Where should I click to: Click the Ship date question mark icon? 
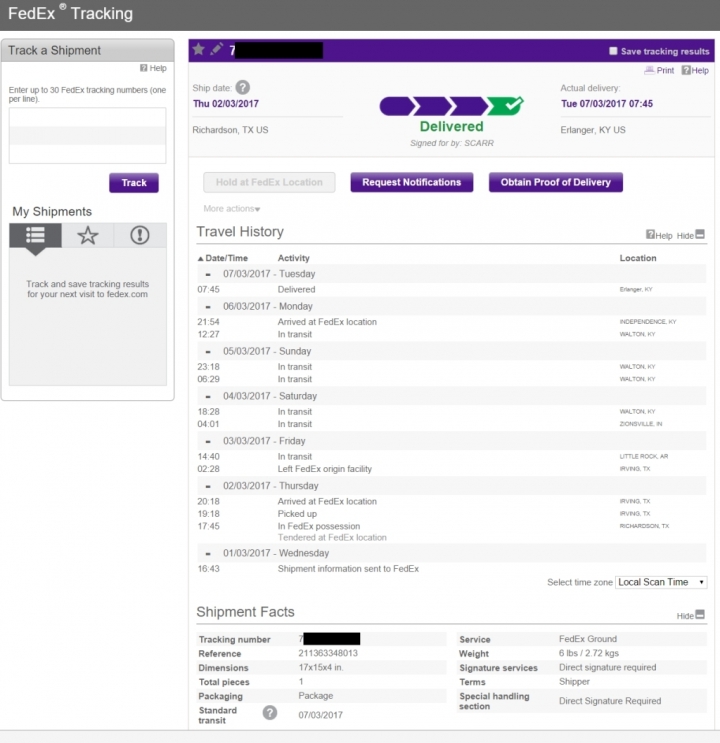(243, 88)
